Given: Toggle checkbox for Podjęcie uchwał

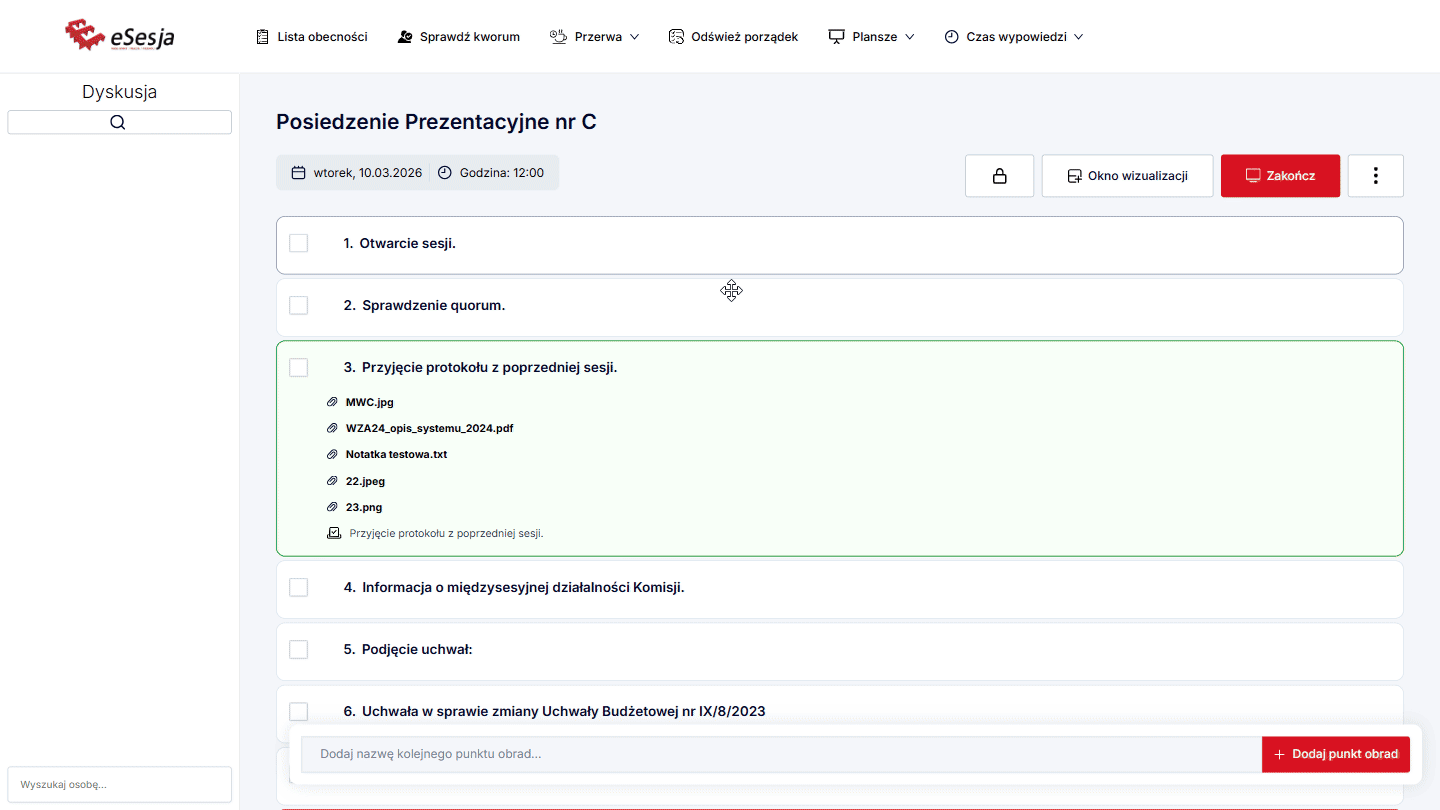Looking at the screenshot, I should (x=298, y=649).
